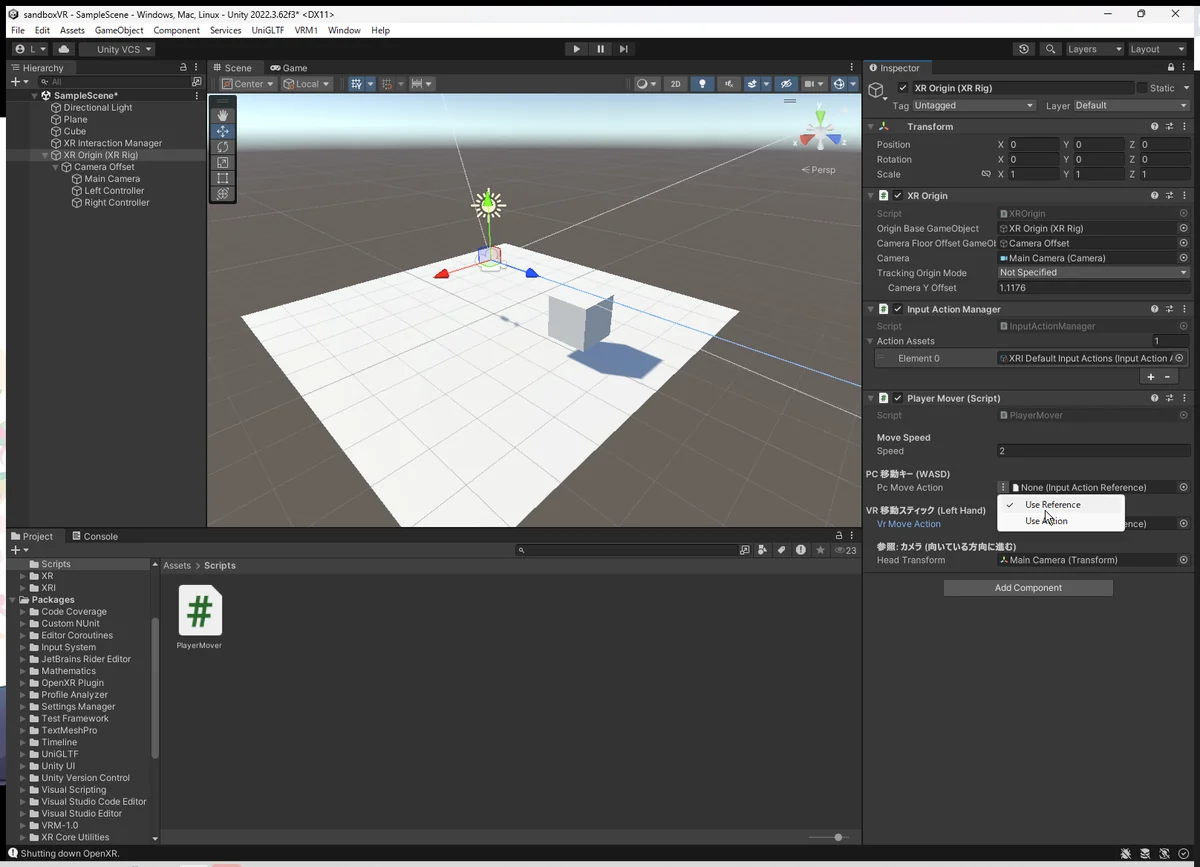Disable the Player Mover script checkbox
The image size is (1200, 867).
(898, 398)
